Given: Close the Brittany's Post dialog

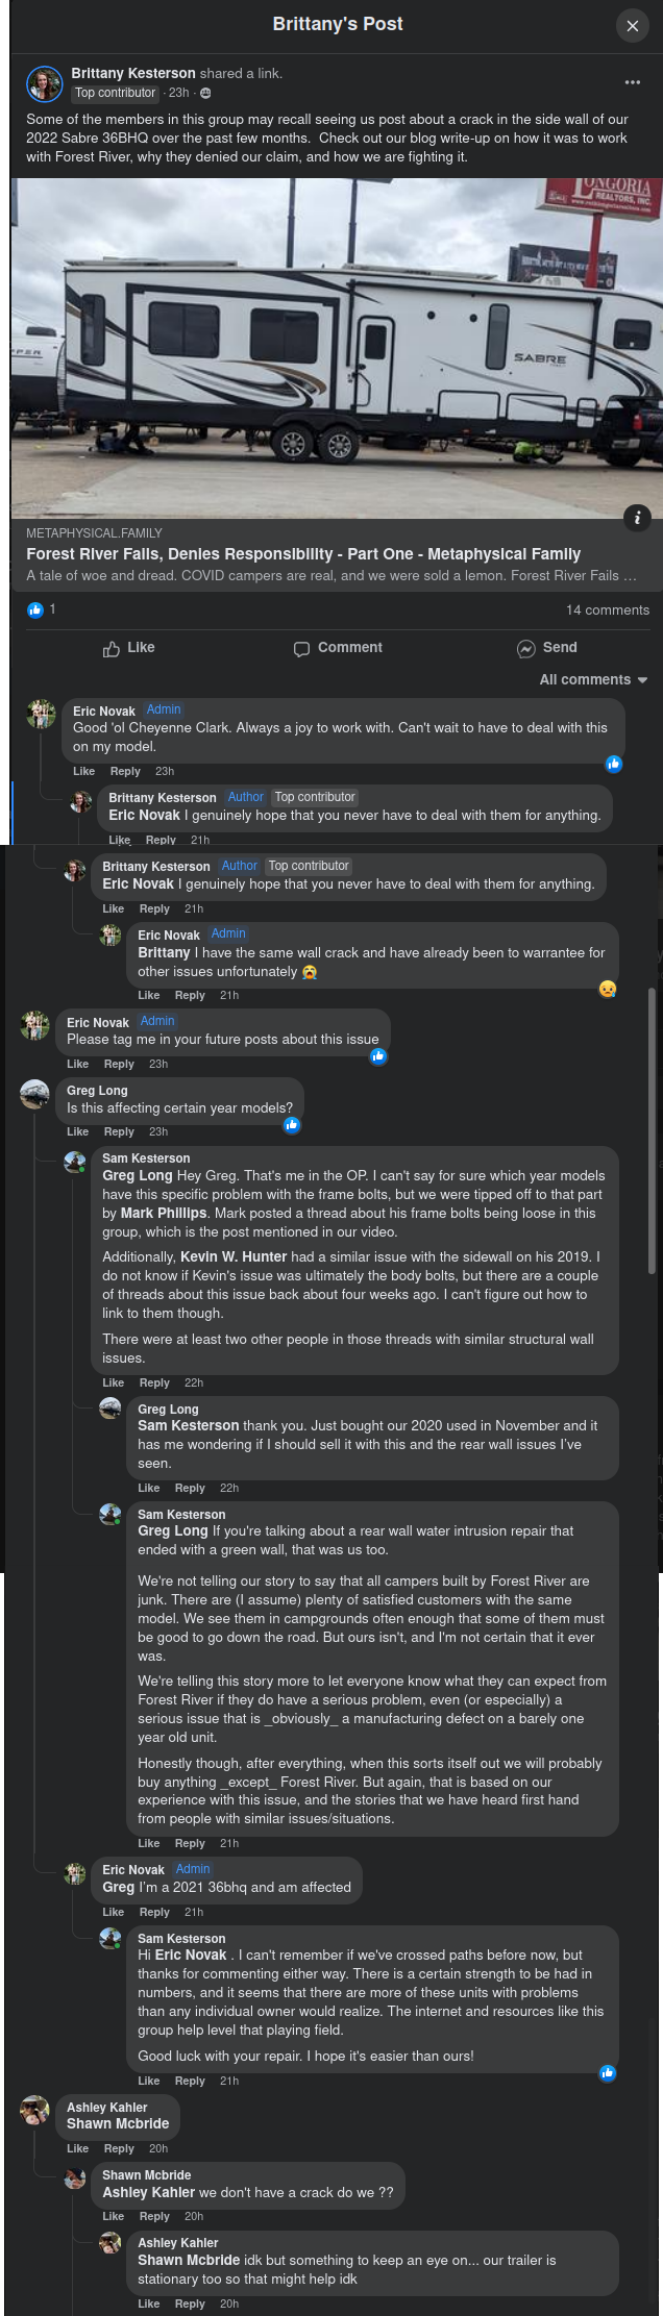Looking at the screenshot, I should (632, 26).
